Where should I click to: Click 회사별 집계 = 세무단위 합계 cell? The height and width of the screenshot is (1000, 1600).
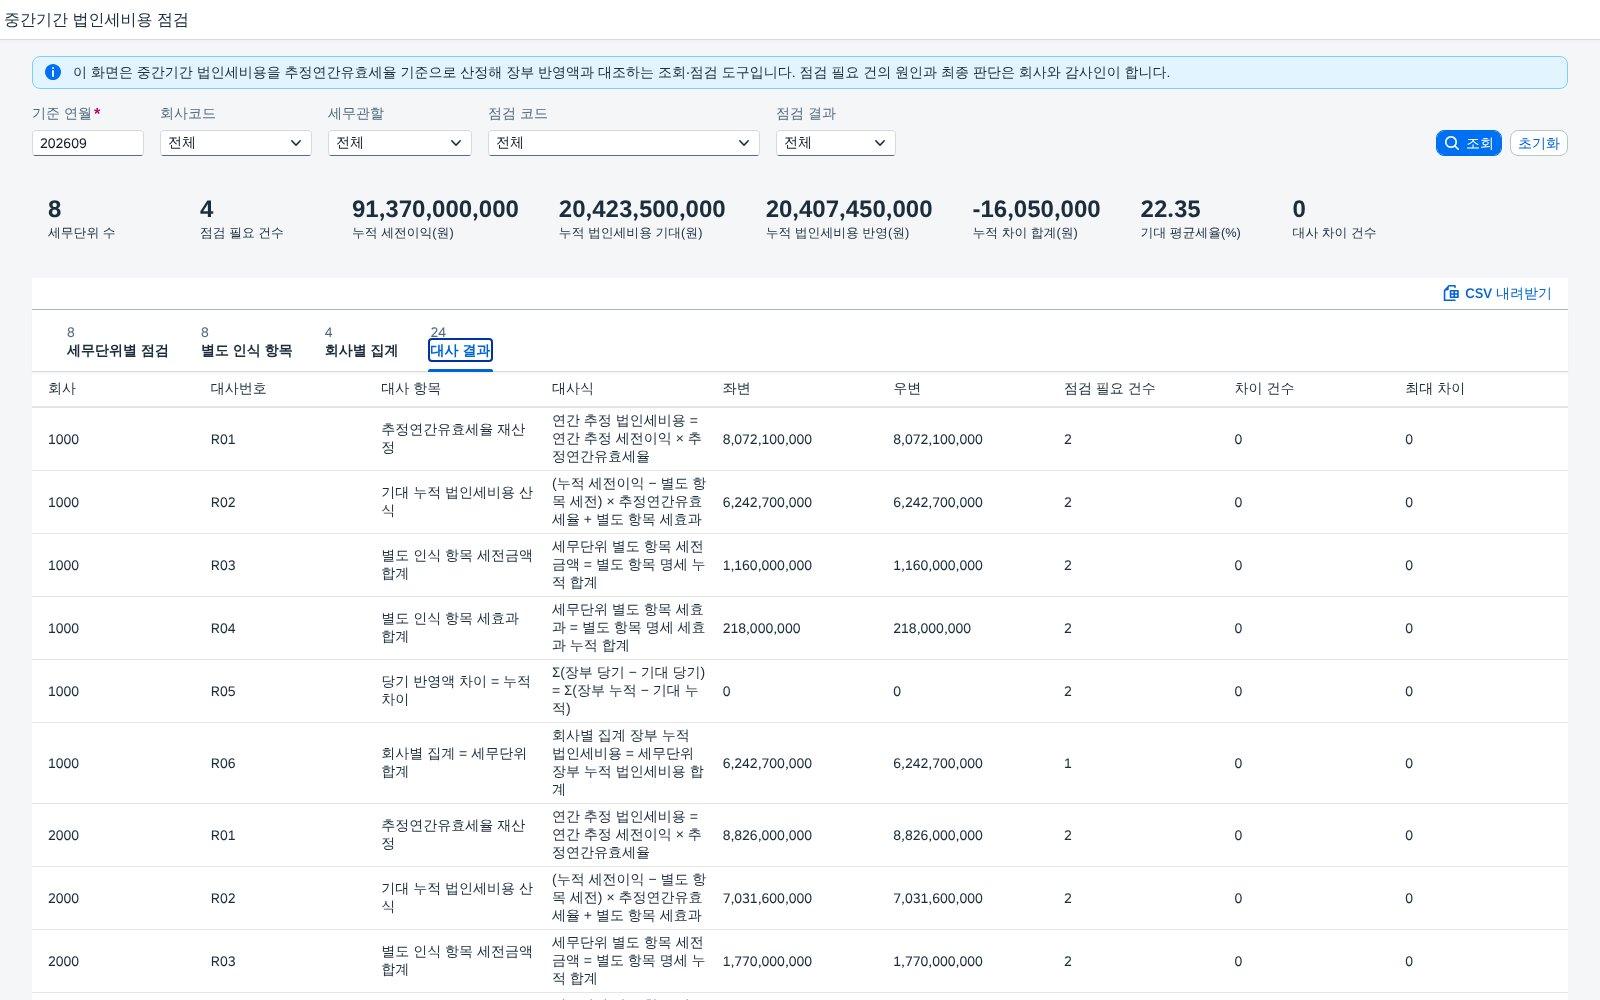pyautogui.click(x=454, y=763)
